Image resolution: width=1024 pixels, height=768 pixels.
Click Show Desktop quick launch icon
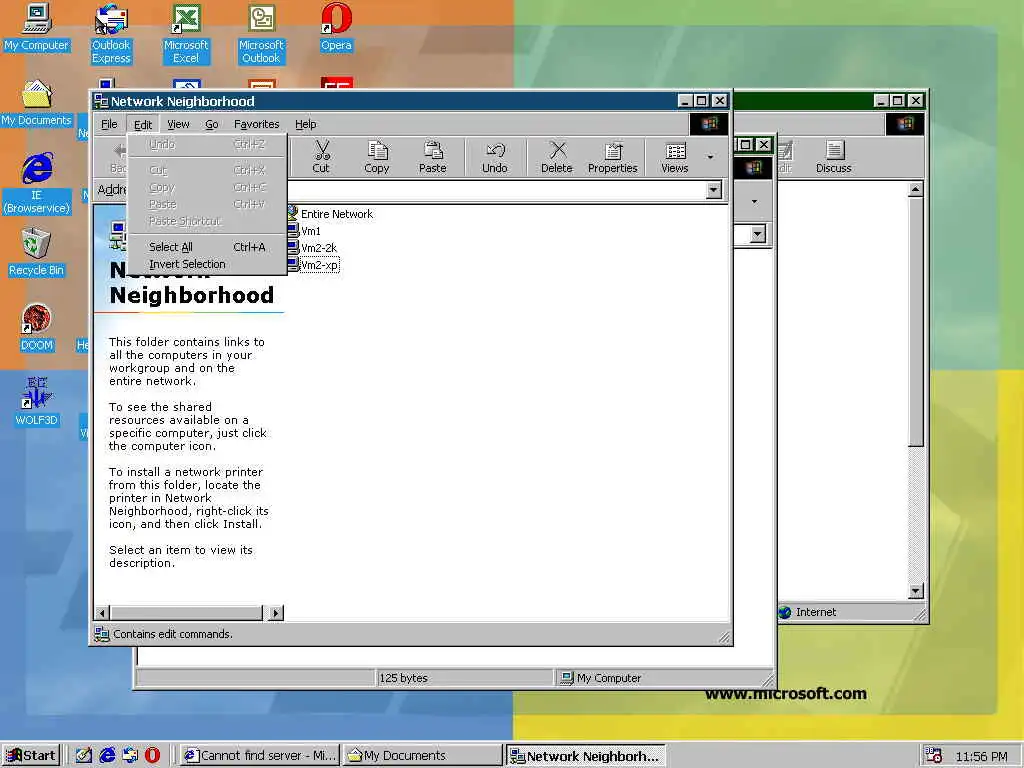[x=84, y=756]
